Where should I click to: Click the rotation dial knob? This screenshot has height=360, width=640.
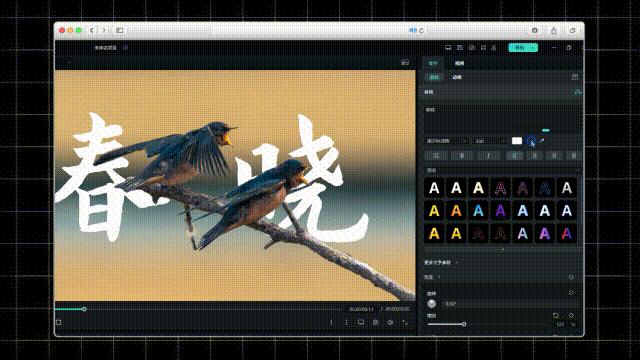pyautogui.click(x=431, y=304)
